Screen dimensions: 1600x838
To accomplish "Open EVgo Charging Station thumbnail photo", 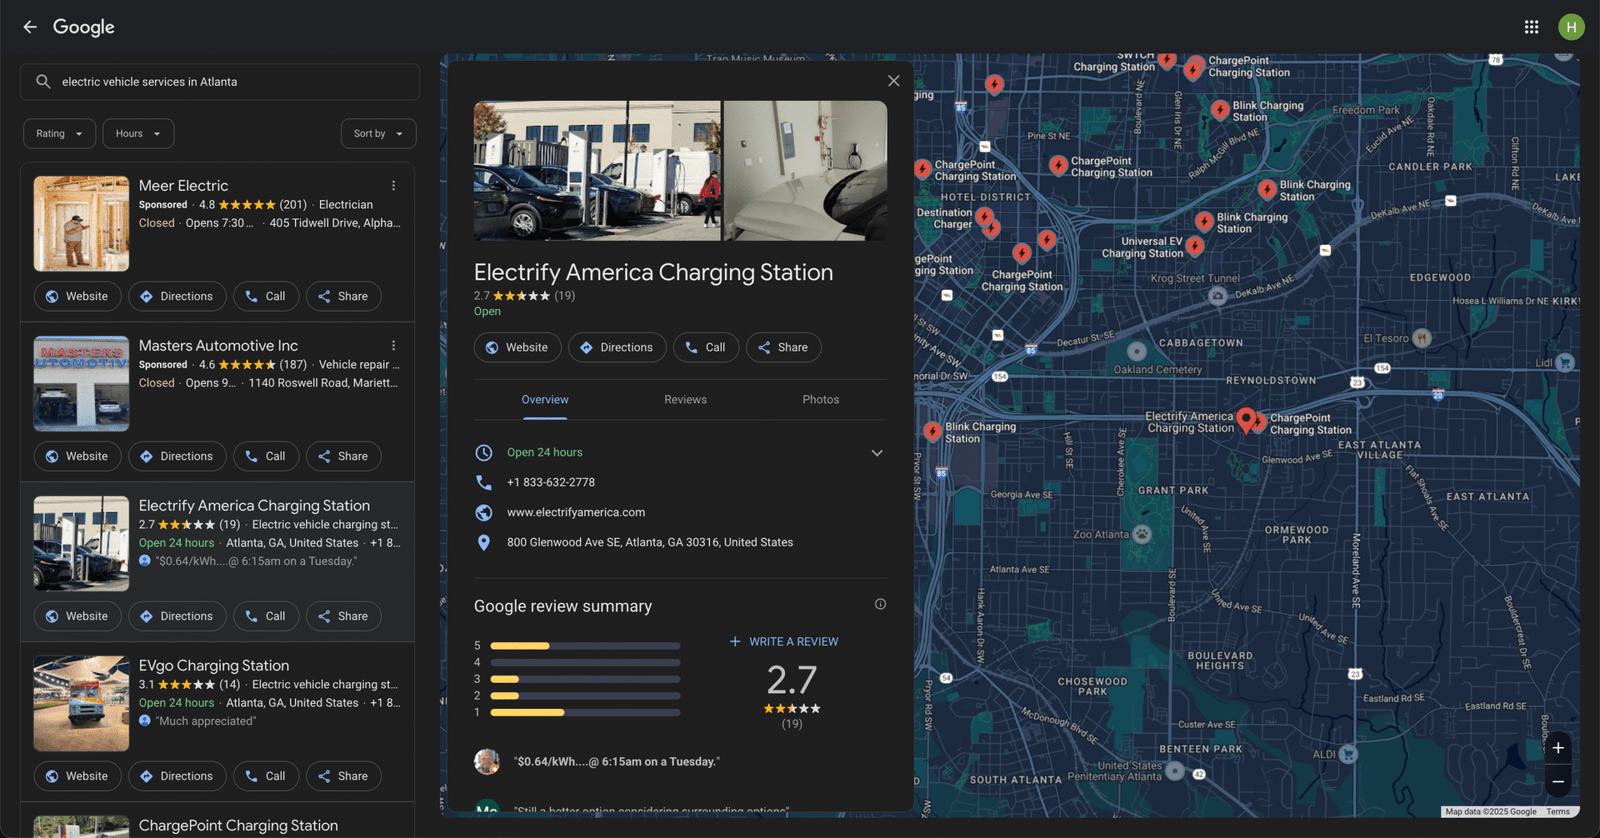I will [81, 704].
